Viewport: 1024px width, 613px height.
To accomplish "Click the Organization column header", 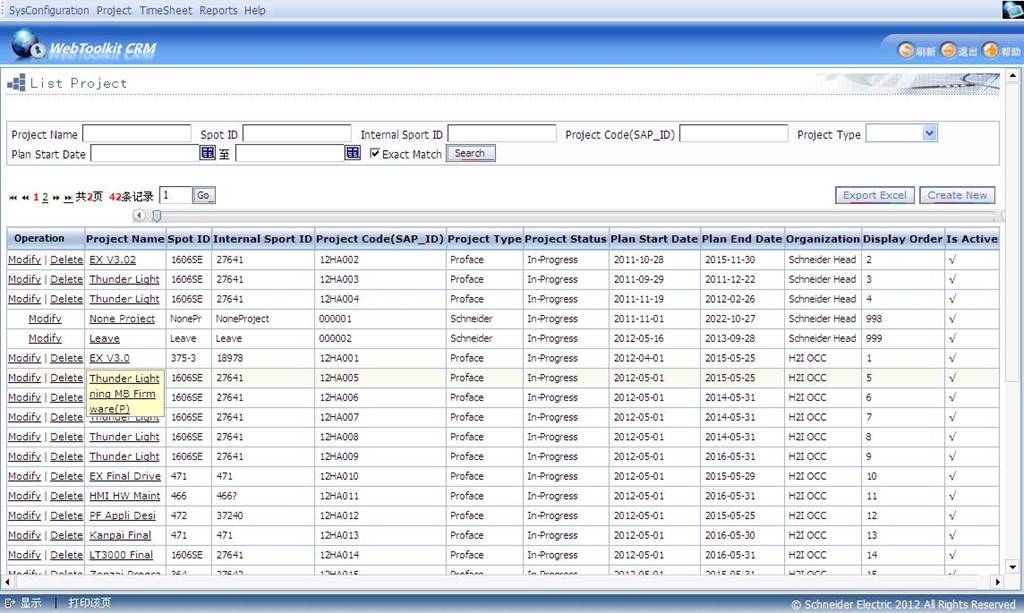I will (823, 239).
